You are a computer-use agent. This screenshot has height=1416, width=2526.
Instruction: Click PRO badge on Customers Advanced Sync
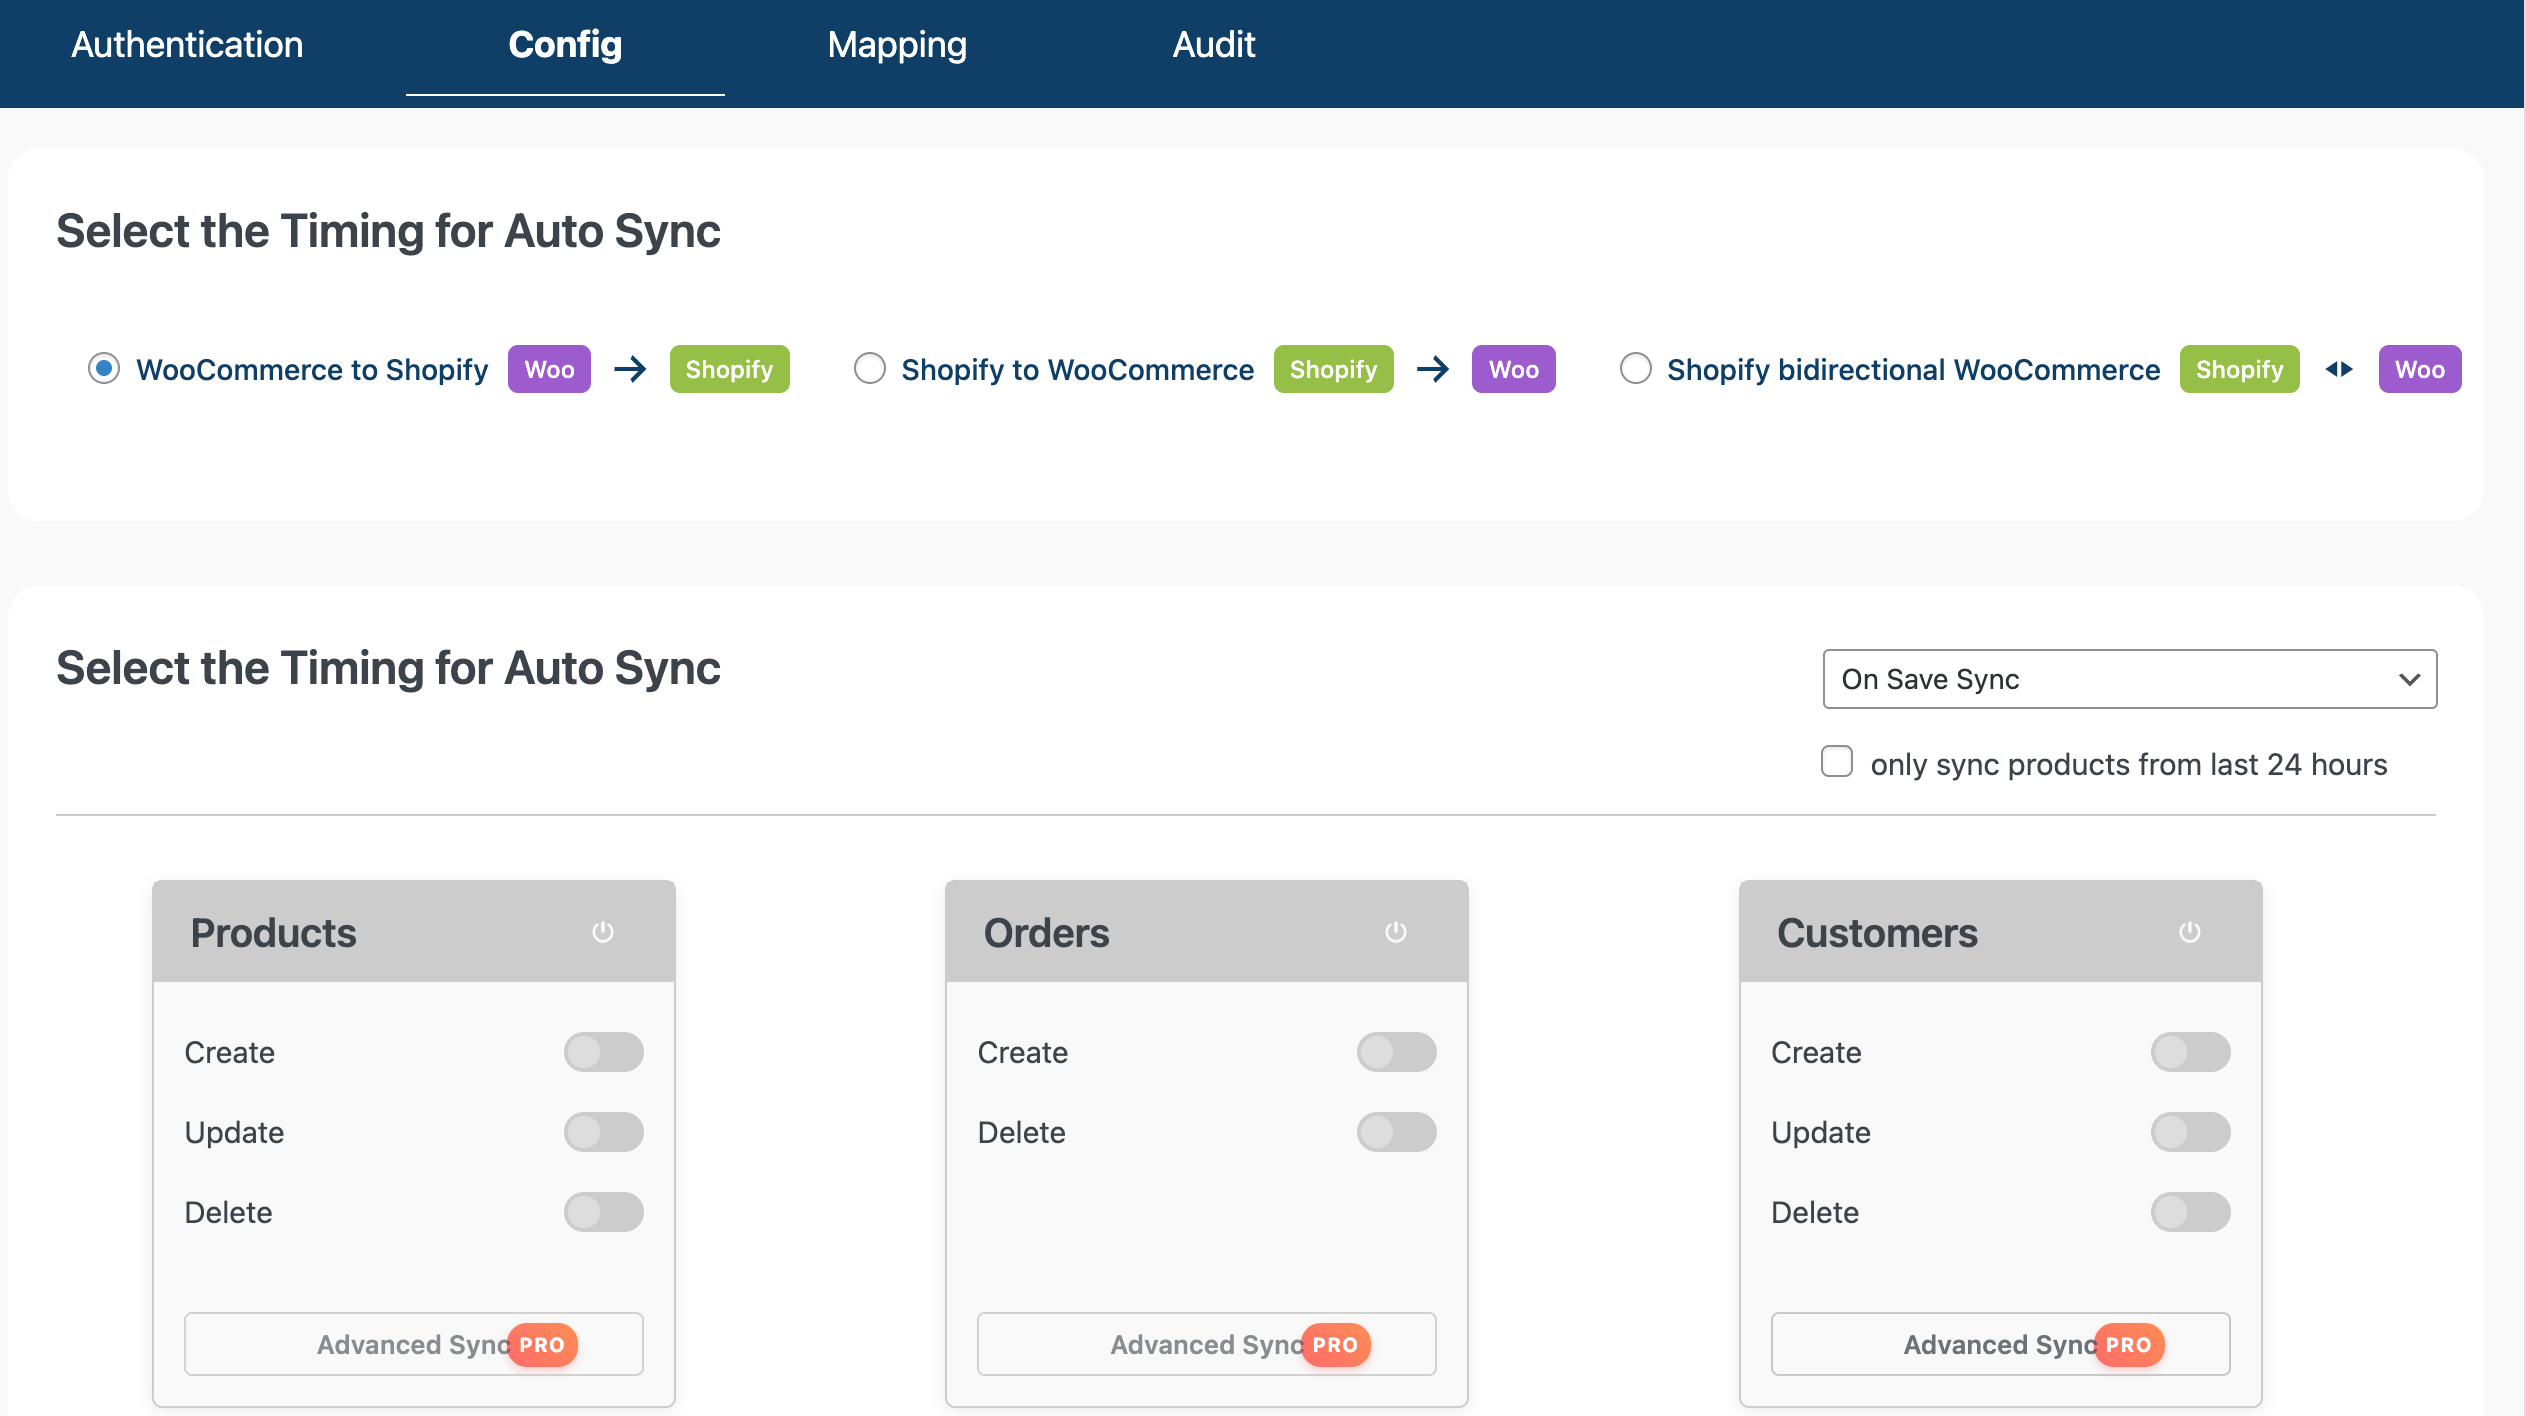point(2128,1345)
